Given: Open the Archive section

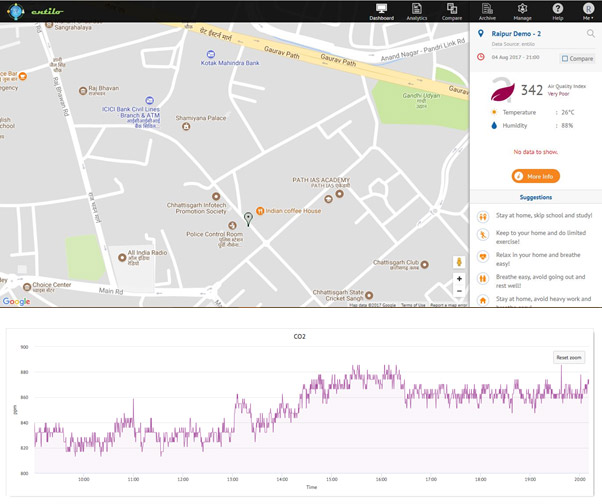Looking at the screenshot, I should click(487, 12).
